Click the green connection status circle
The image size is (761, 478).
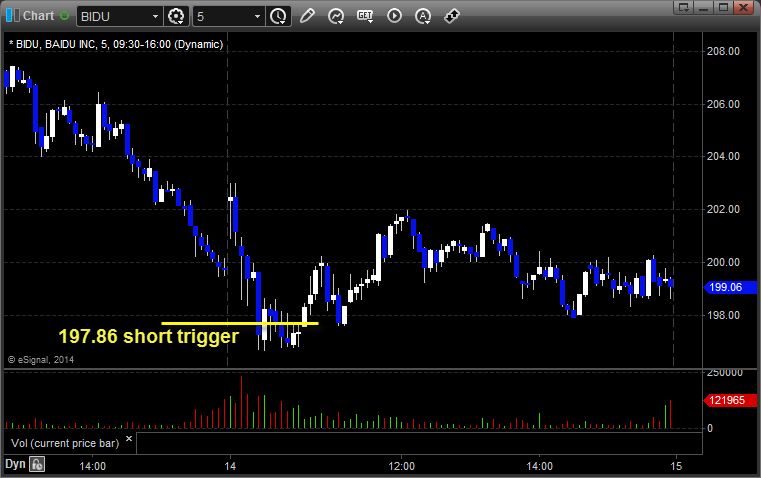[x=64, y=16]
